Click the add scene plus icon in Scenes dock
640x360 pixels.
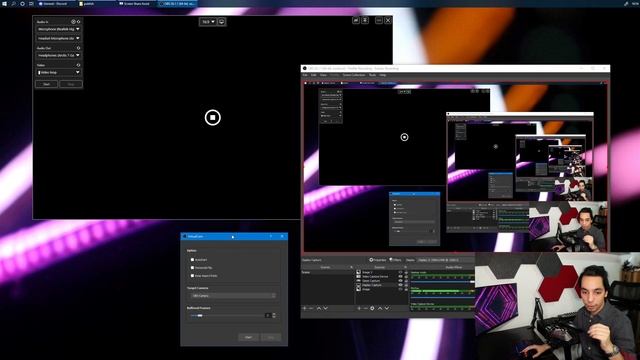pyautogui.click(x=304, y=308)
